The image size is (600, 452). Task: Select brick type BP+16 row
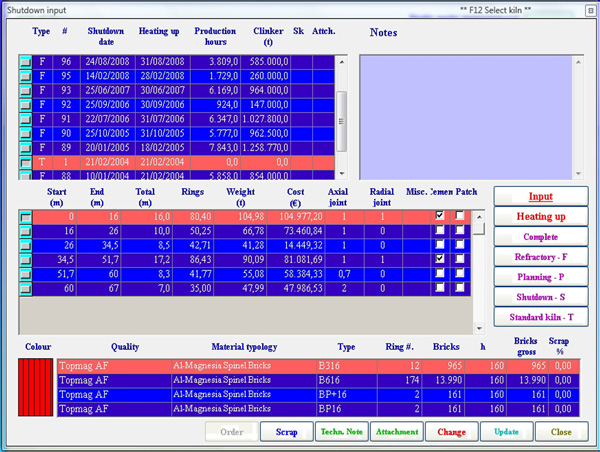click(x=318, y=395)
